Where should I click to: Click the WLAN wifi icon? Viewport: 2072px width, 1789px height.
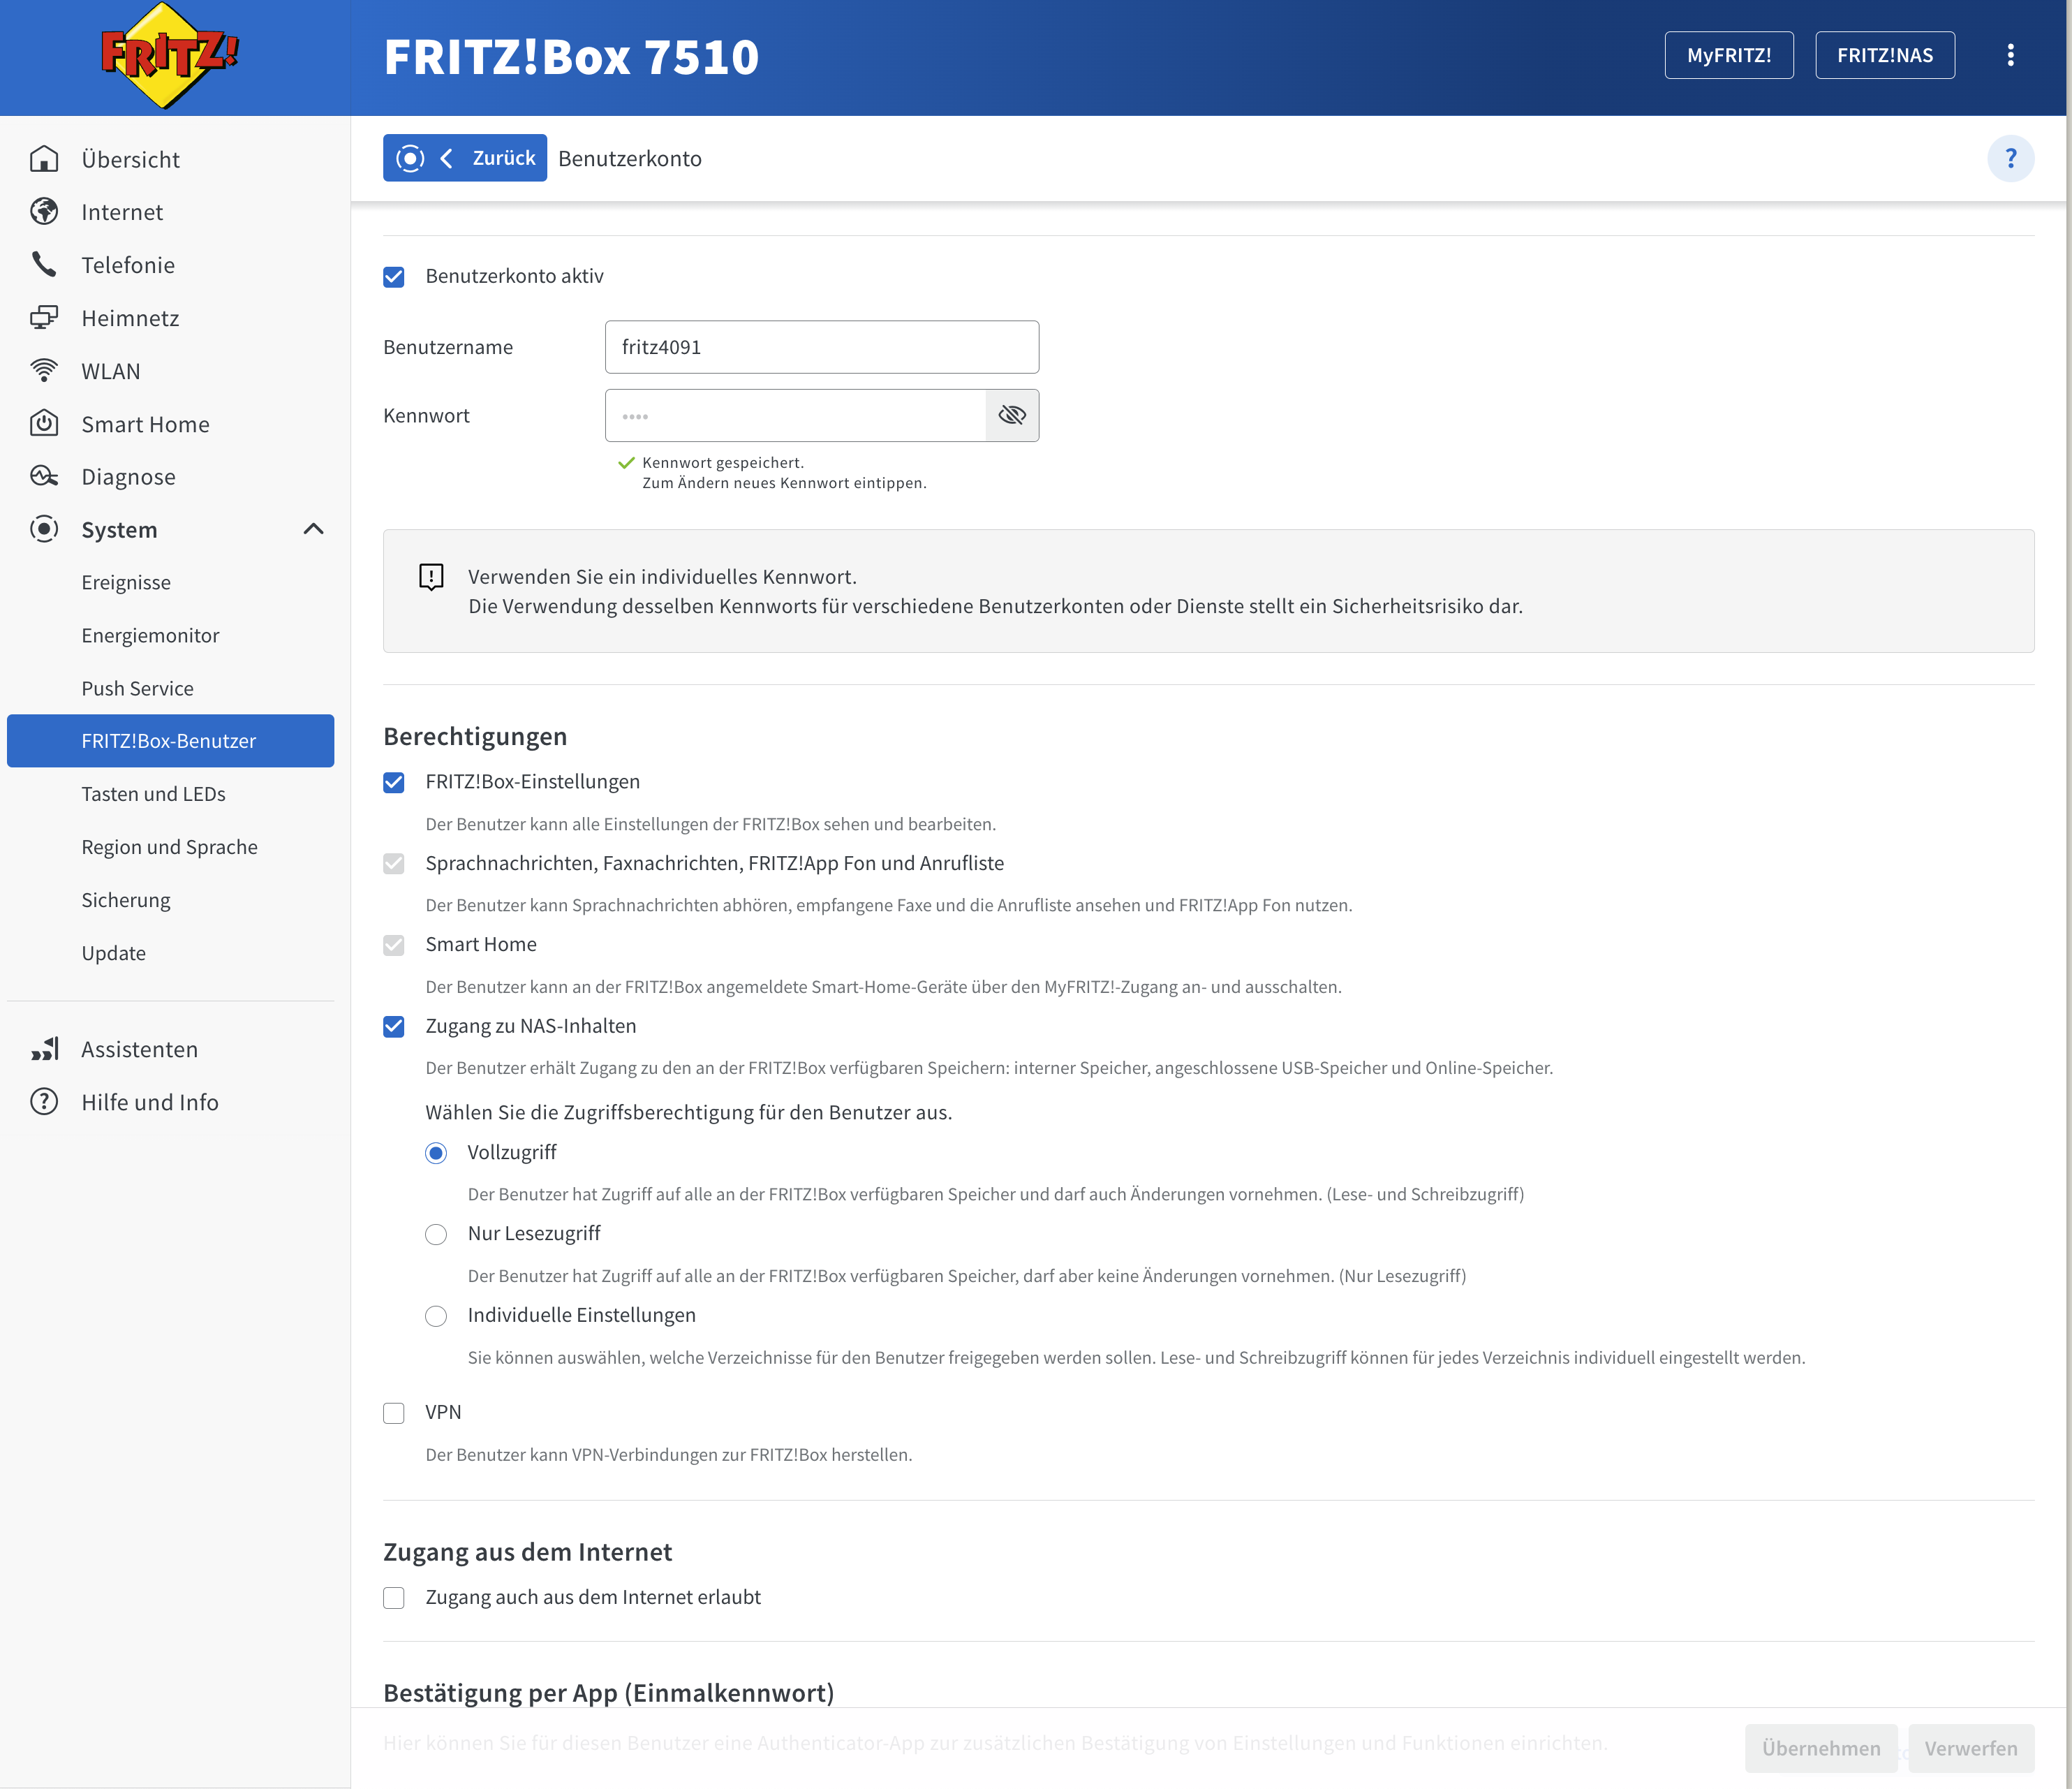click(44, 371)
